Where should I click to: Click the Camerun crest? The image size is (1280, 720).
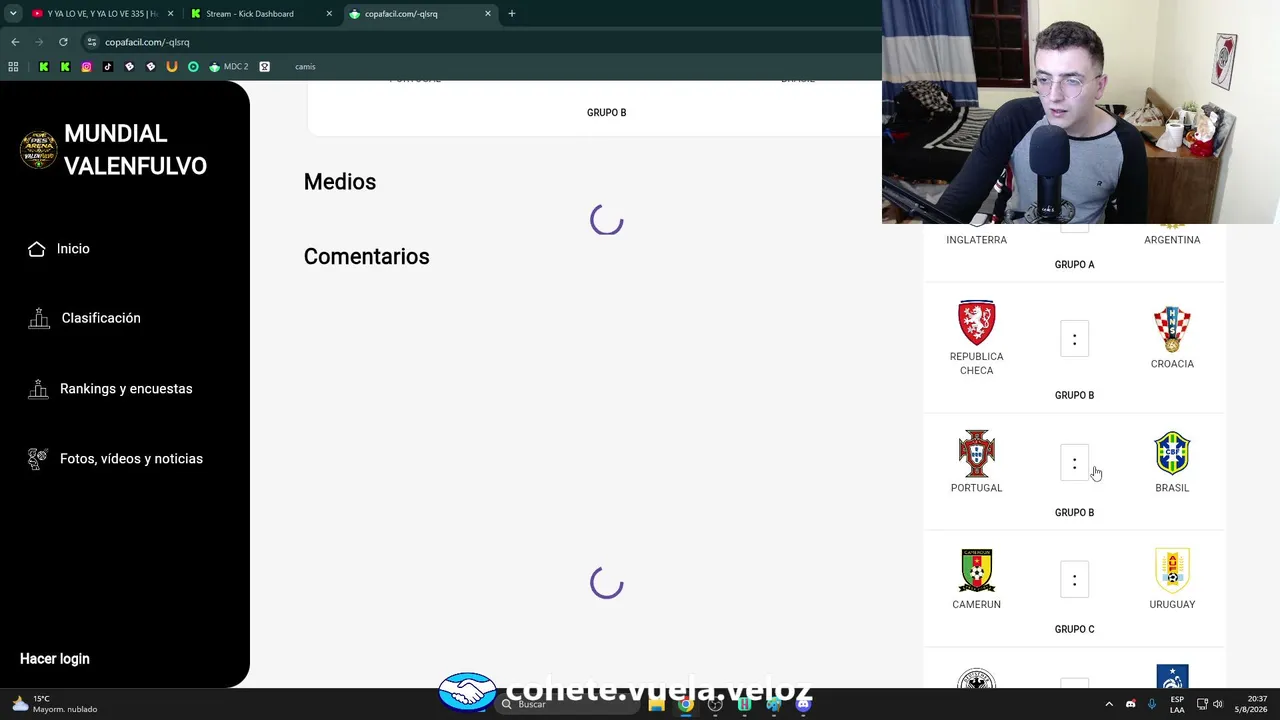click(x=977, y=571)
